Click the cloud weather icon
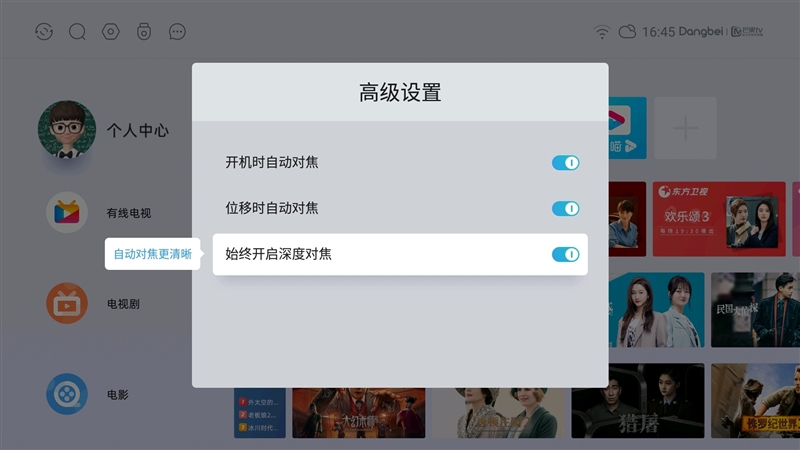This screenshot has height=450, width=800. click(627, 32)
